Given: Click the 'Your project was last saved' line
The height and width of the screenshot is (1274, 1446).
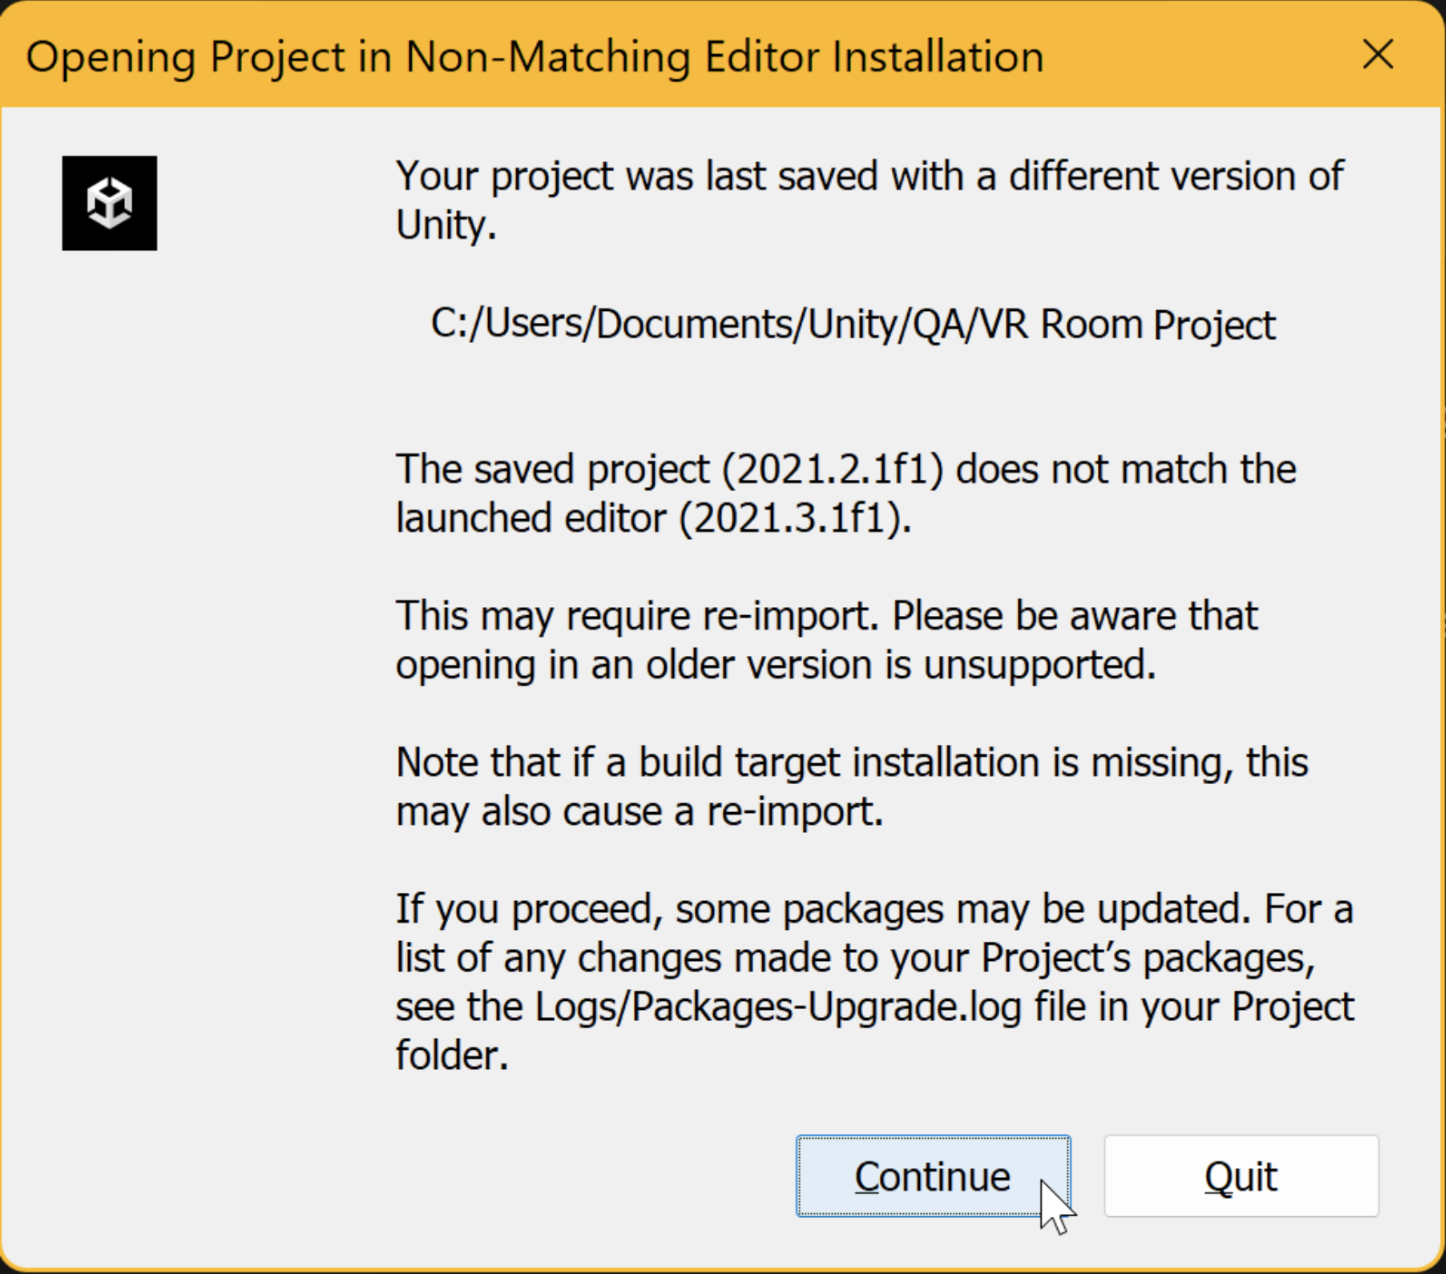Looking at the screenshot, I should (868, 176).
